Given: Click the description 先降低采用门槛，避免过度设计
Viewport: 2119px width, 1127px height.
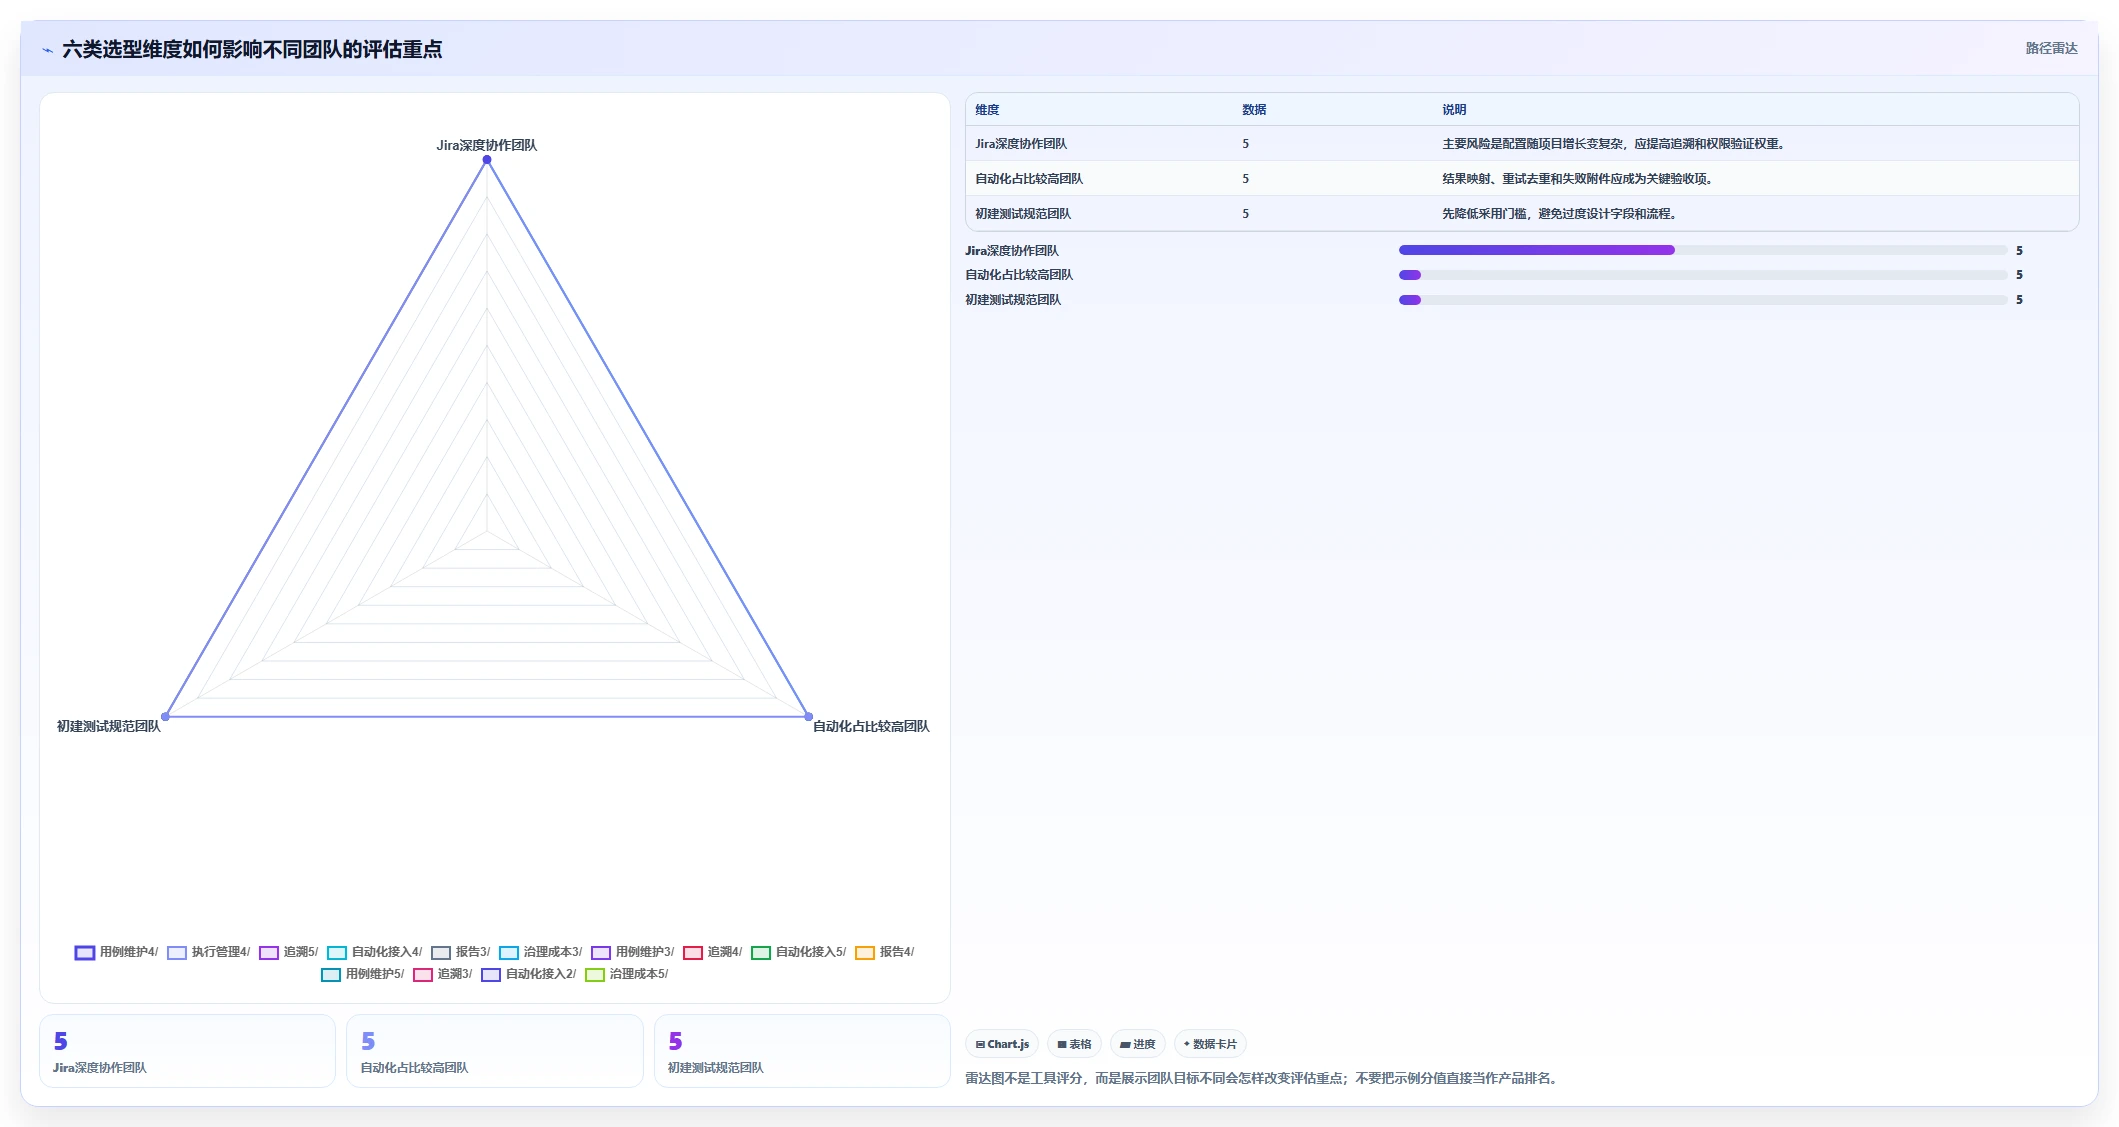Looking at the screenshot, I should [x=1560, y=214].
